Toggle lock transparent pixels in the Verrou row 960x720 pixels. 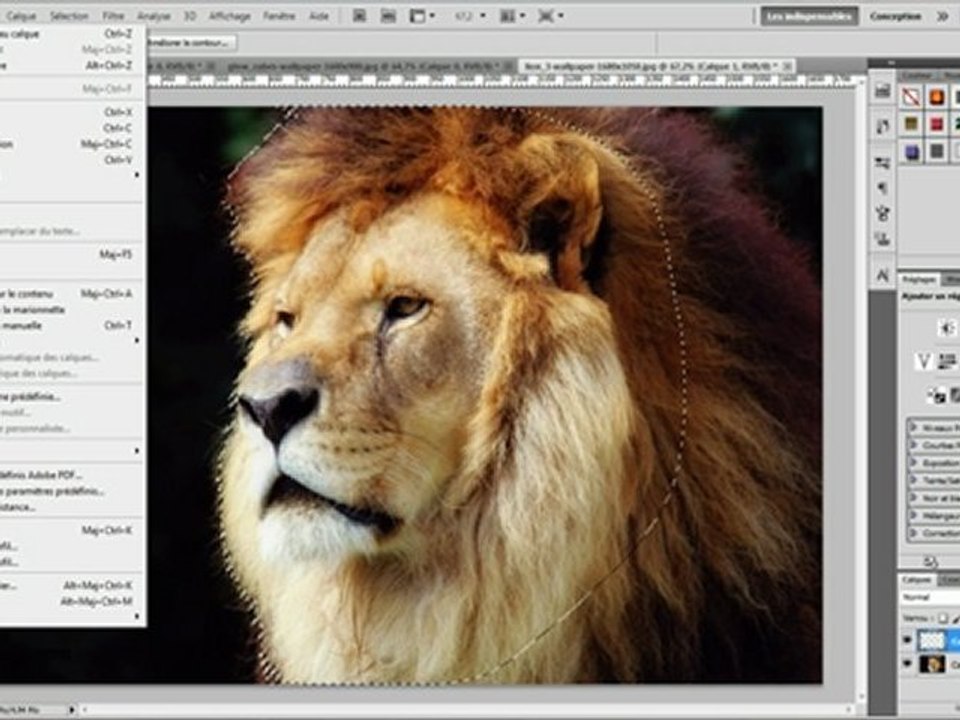[942, 618]
